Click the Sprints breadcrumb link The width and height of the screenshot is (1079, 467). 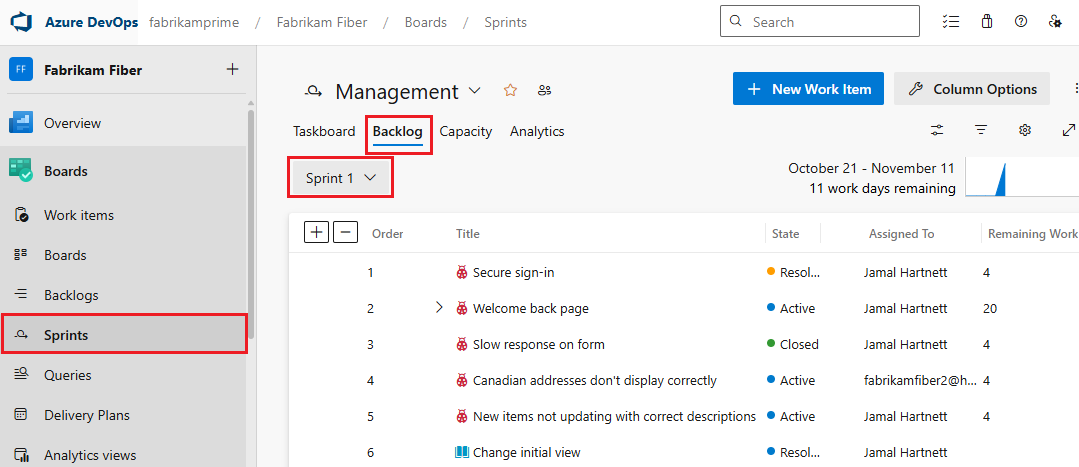pyautogui.click(x=505, y=22)
